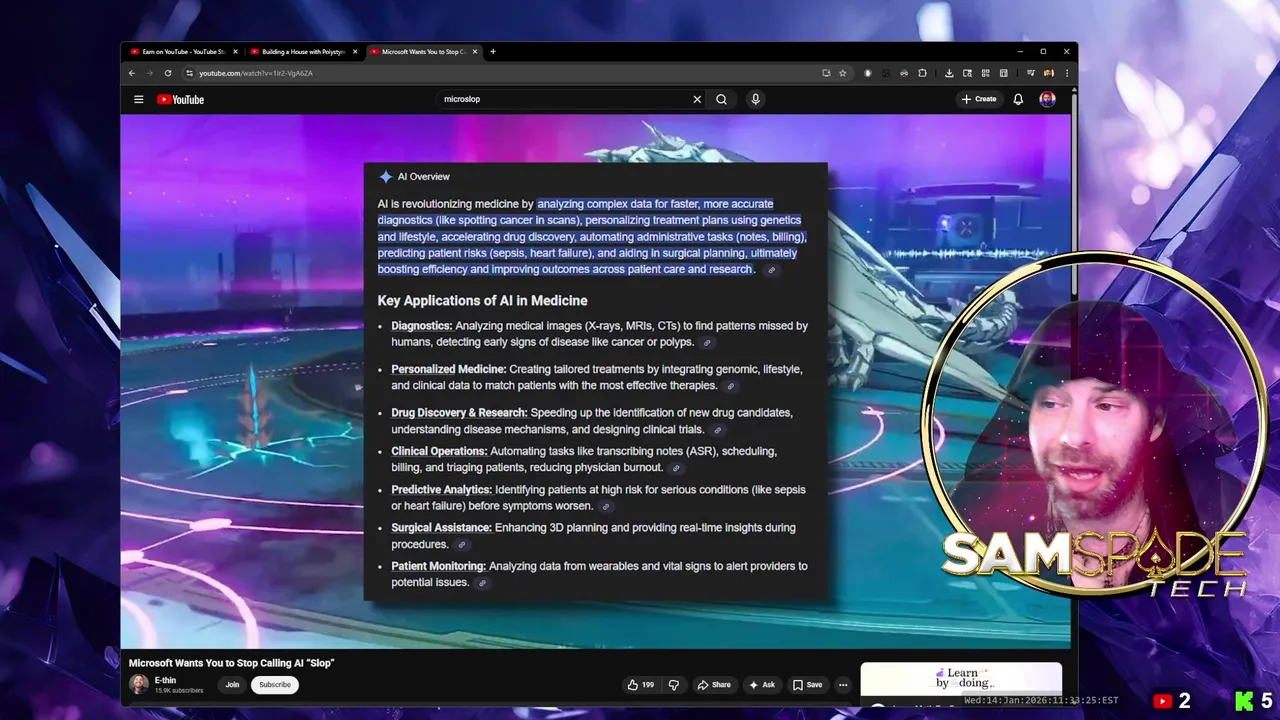Image resolution: width=1280 pixels, height=720 pixels.
Task: Open the media control music-note icon
Action: point(1031,73)
